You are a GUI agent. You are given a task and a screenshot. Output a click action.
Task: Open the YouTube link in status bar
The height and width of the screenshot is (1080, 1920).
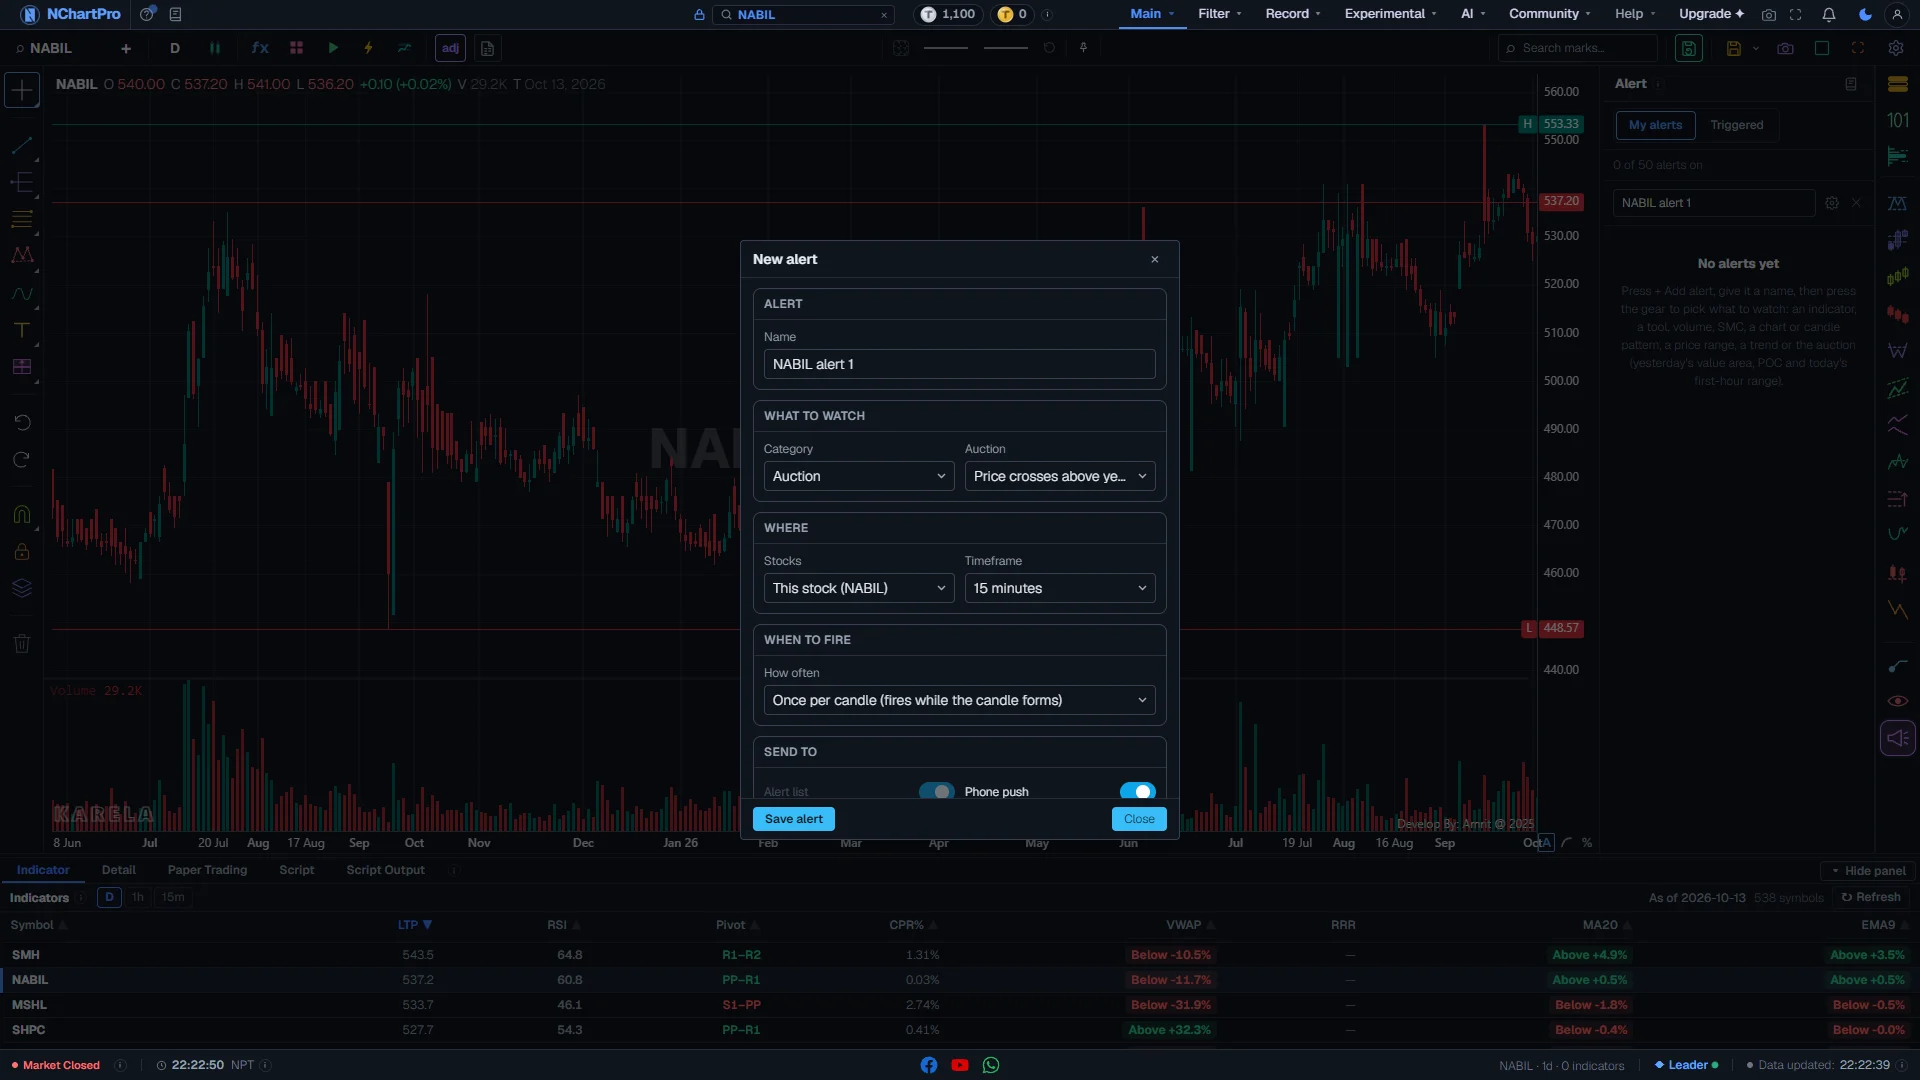coord(960,1065)
